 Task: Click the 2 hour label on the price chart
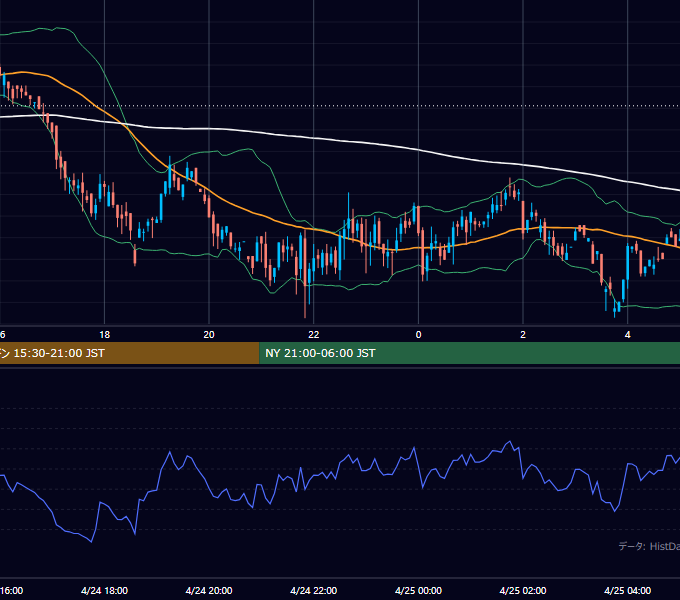523,335
